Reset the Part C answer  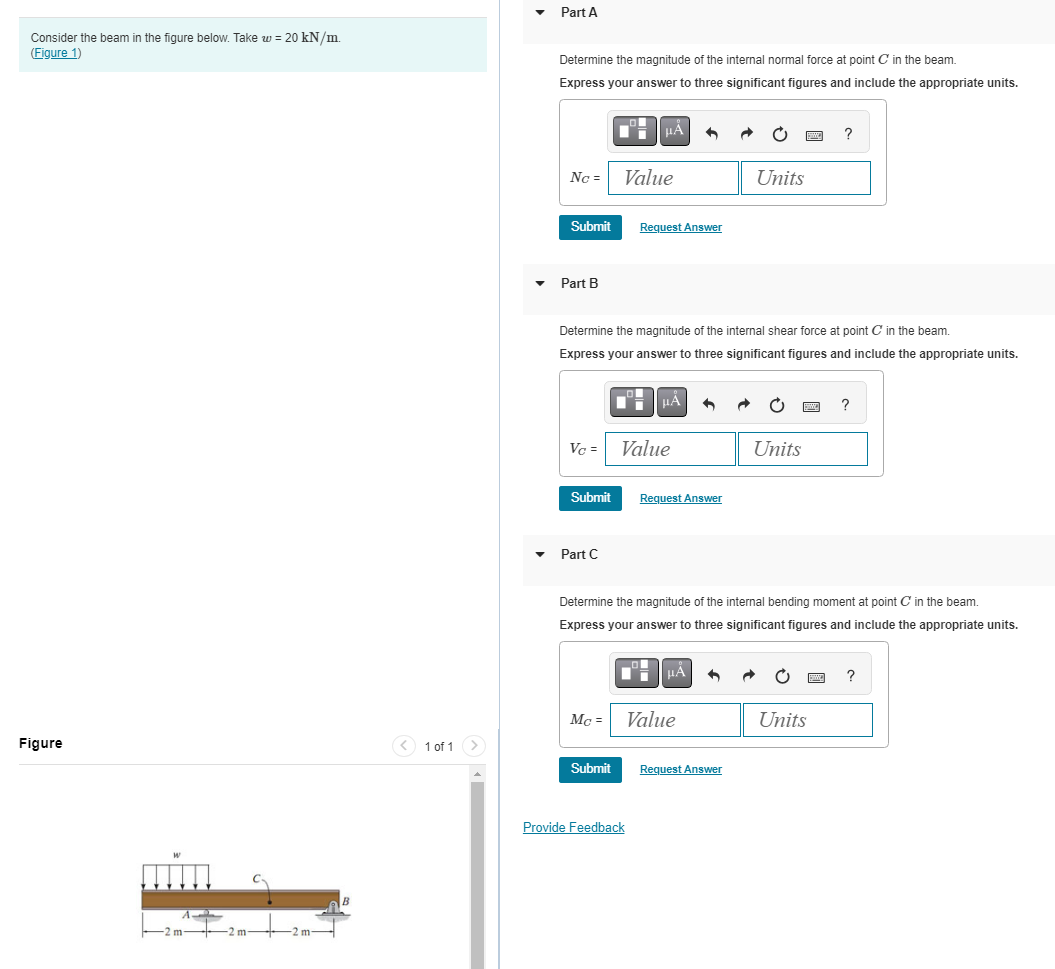click(x=783, y=676)
